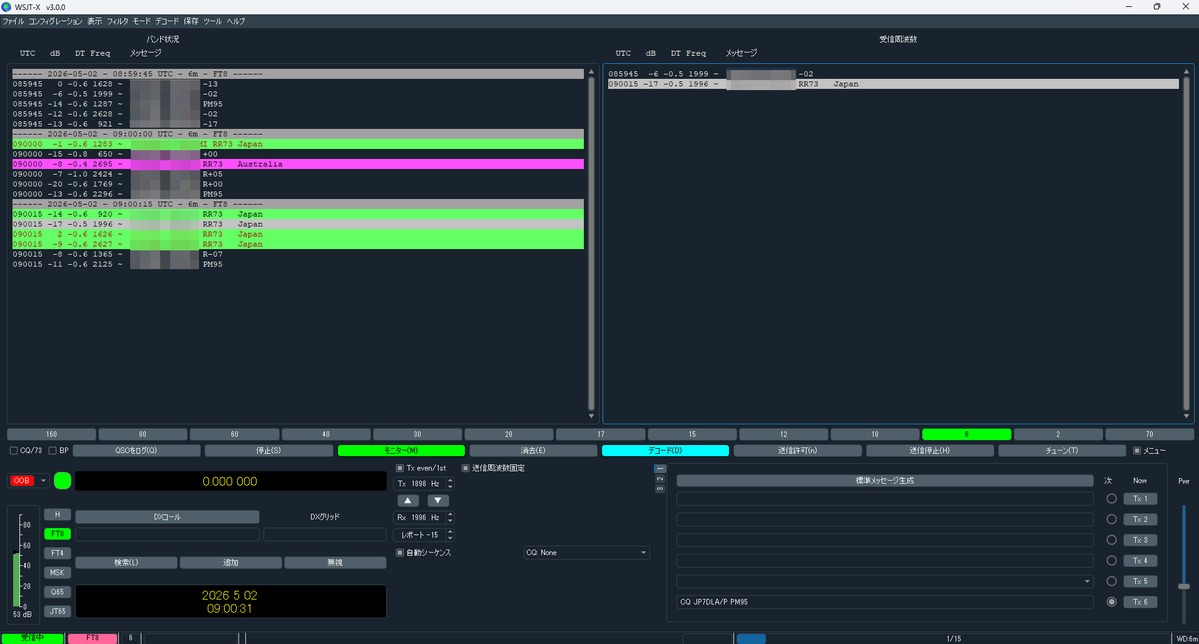1199x644 pixels.
Task: Decrease the Rx 1996 Hz spinner
Action: tap(450, 520)
